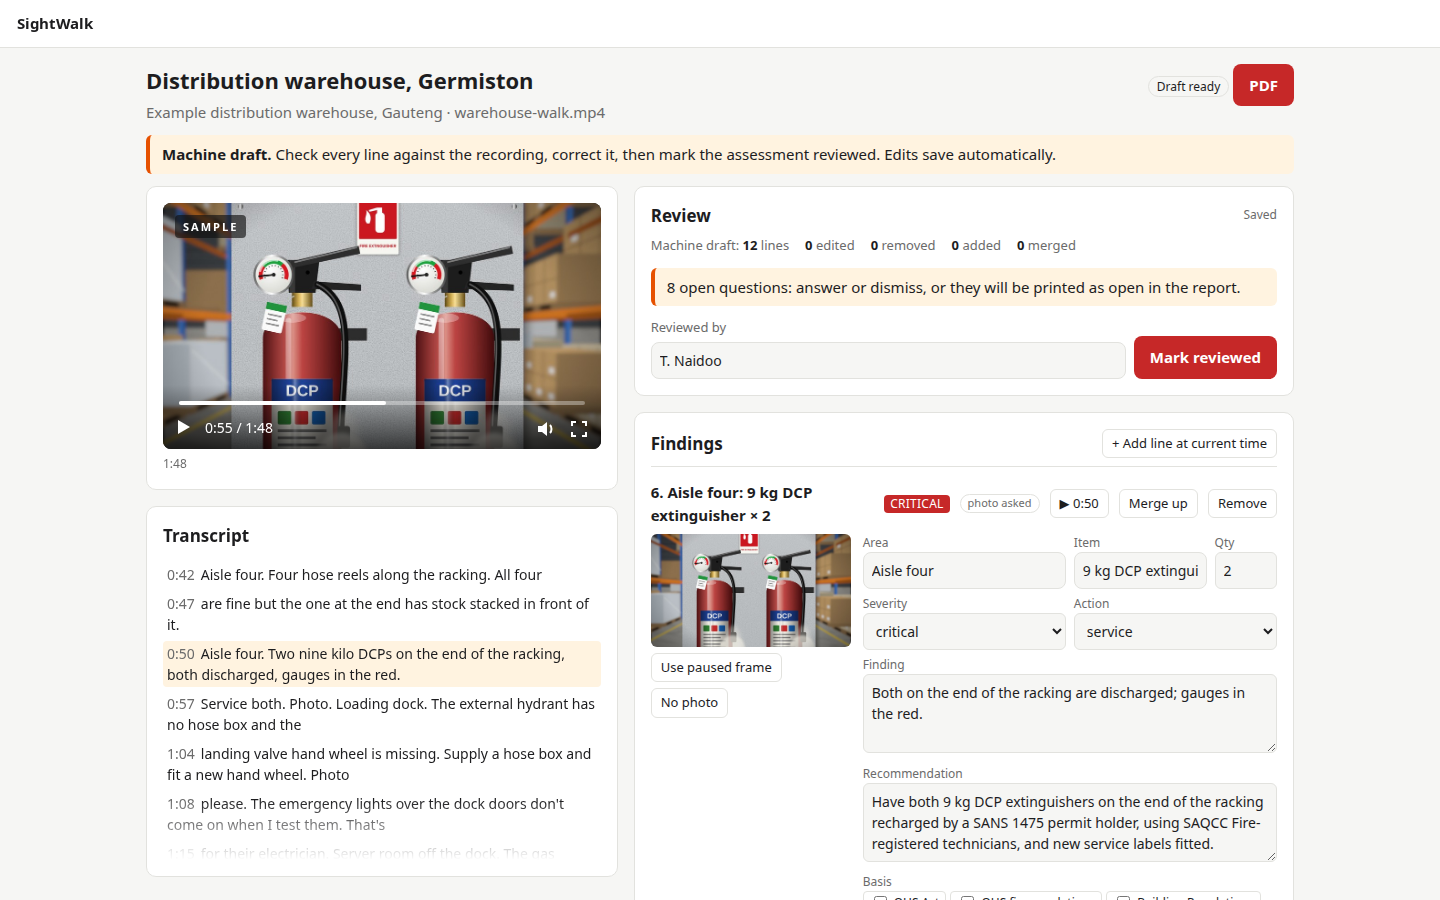This screenshot has width=1440, height=900.
Task: Edit the Reviewed by name field
Action: point(888,361)
